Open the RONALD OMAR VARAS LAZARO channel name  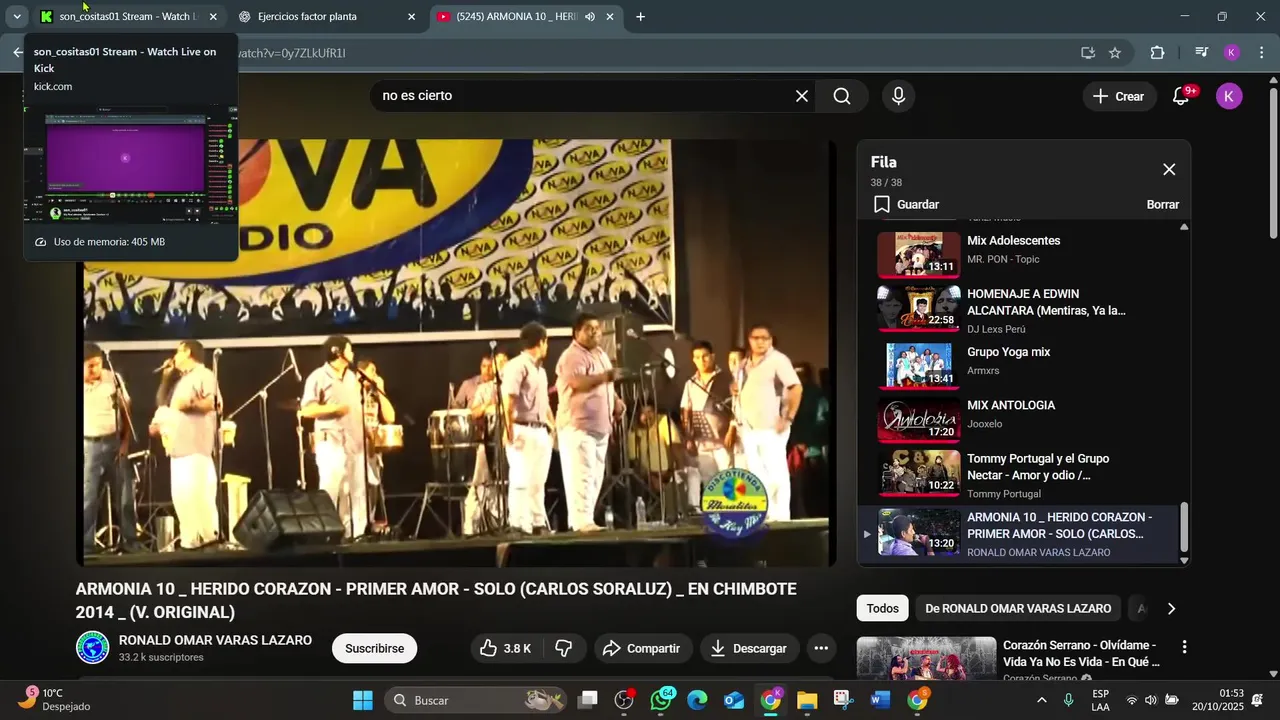pyautogui.click(x=215, y=640)
